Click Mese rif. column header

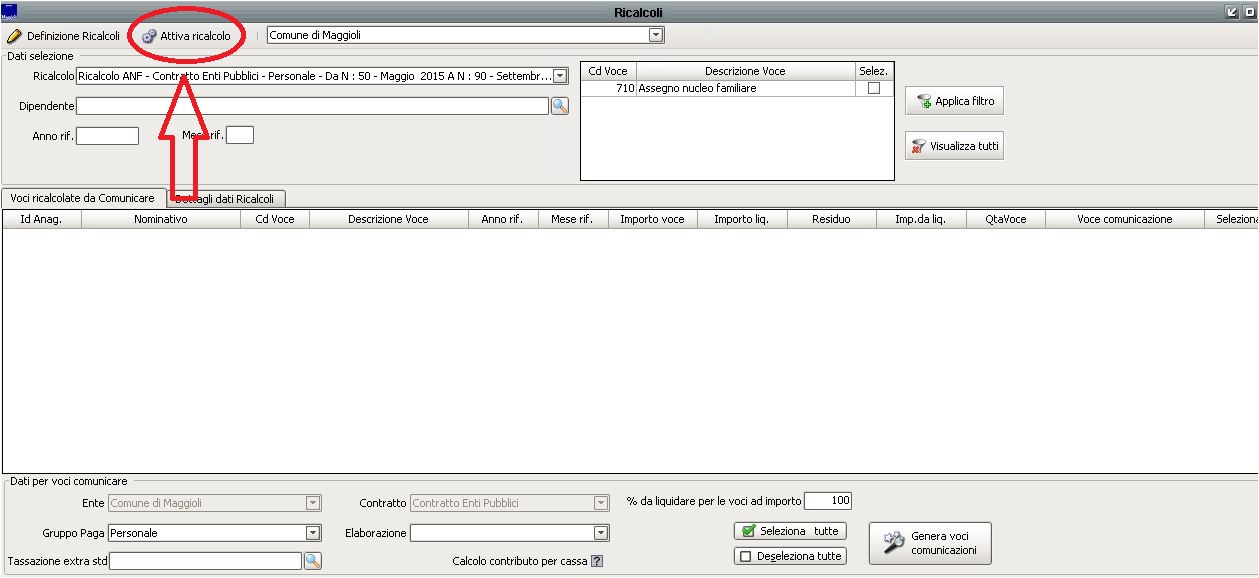pyautogui.click(x=573, y=219)
